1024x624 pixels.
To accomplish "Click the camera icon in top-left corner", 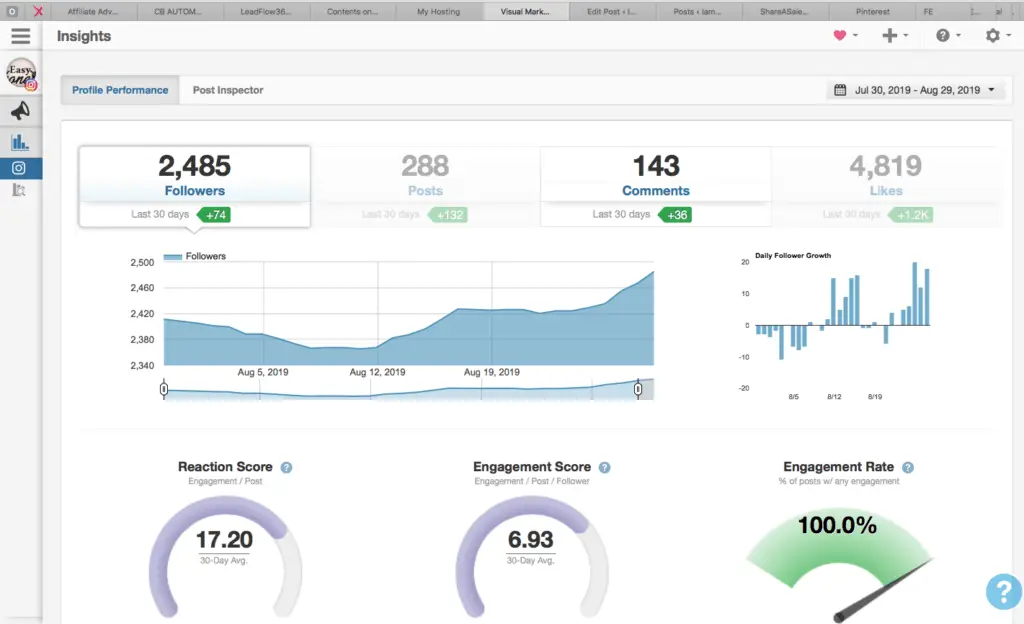I will pyautogui.click(x=12, y=11).
